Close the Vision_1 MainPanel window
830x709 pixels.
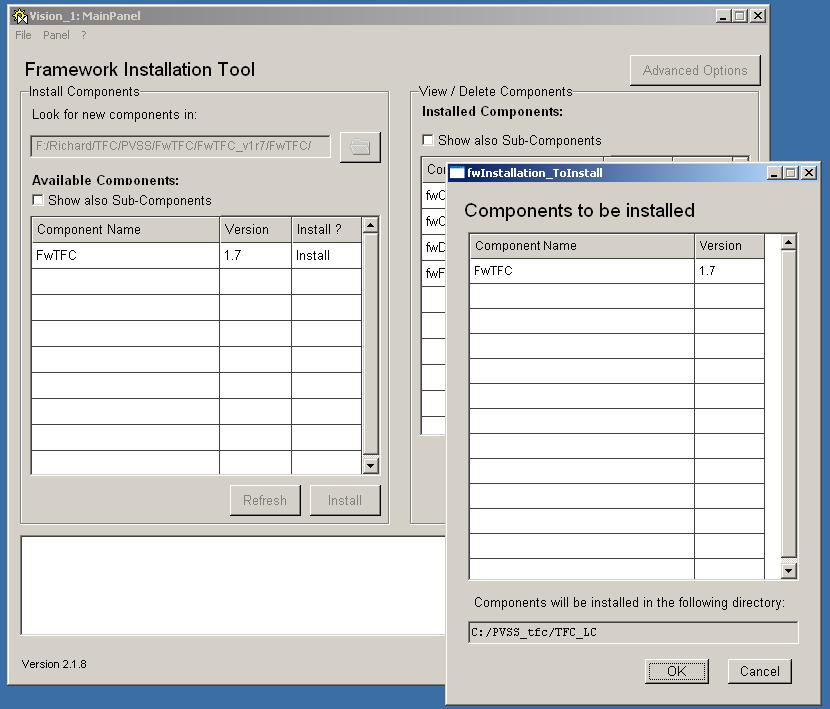[758, 16]
